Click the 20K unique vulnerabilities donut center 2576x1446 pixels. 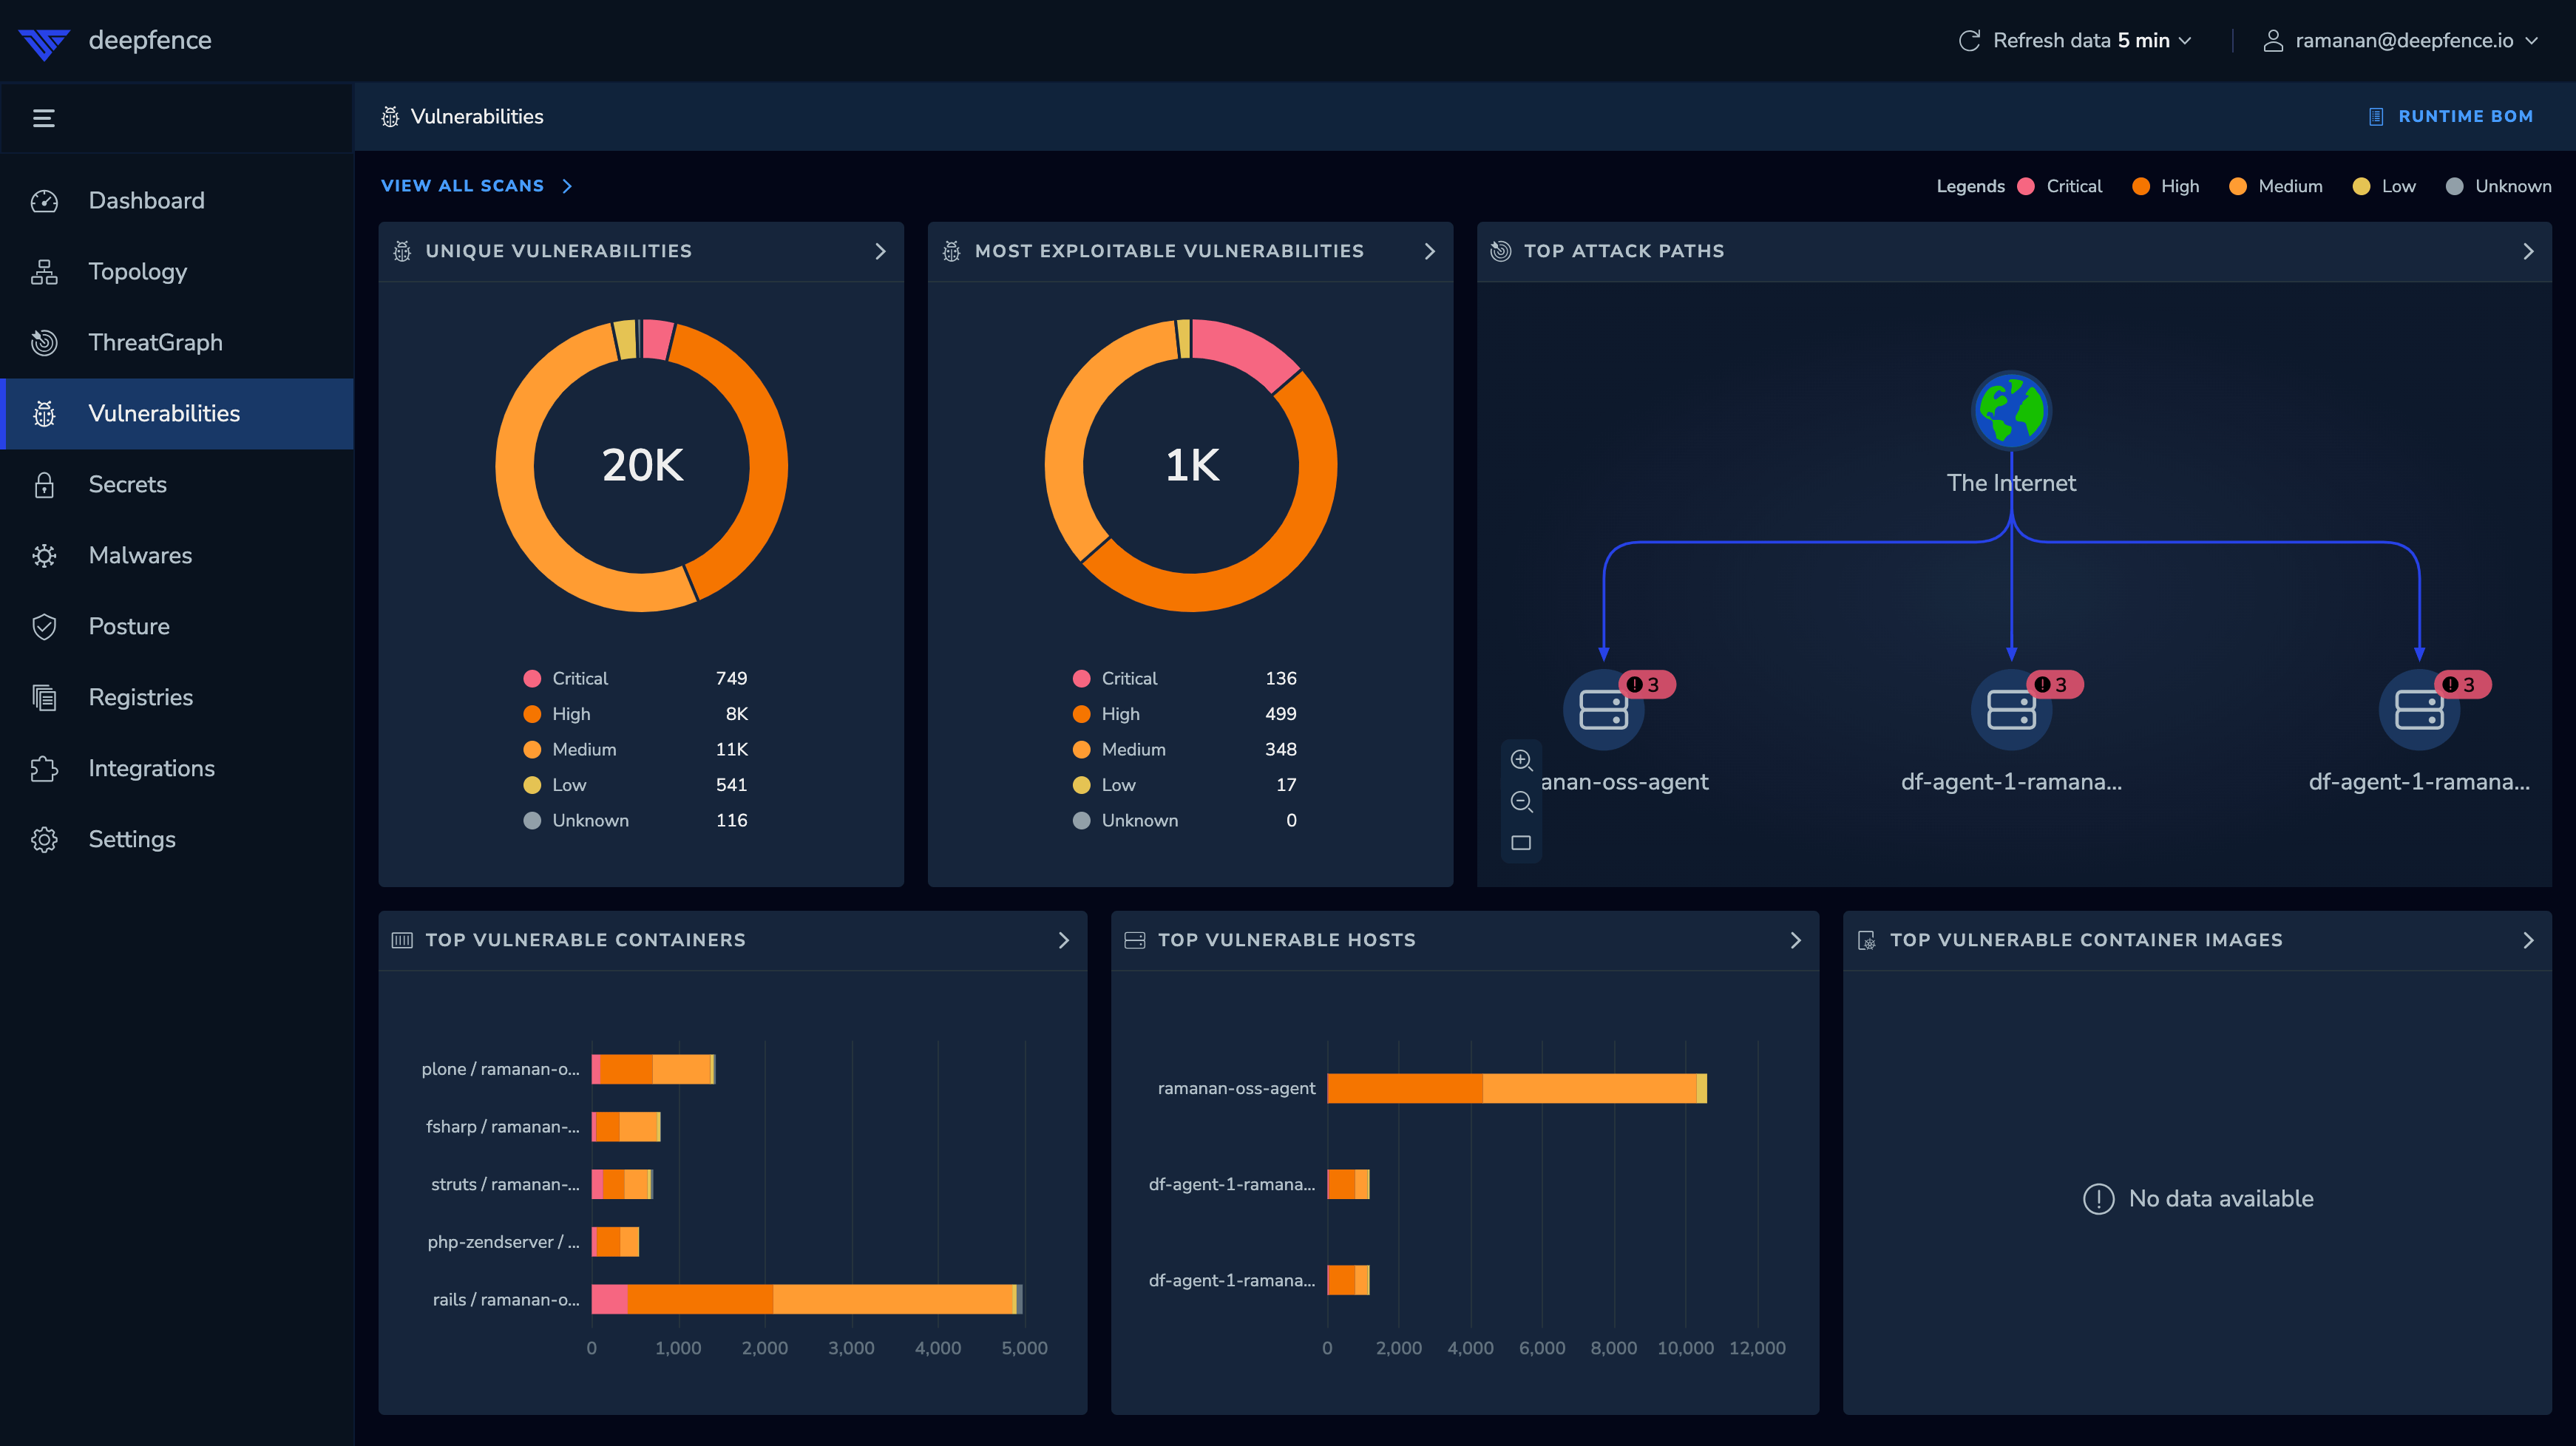click(x=642, y=465)
